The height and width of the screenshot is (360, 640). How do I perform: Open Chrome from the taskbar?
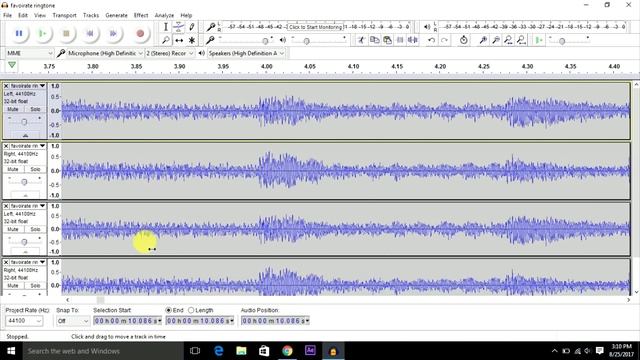point(287,351)
